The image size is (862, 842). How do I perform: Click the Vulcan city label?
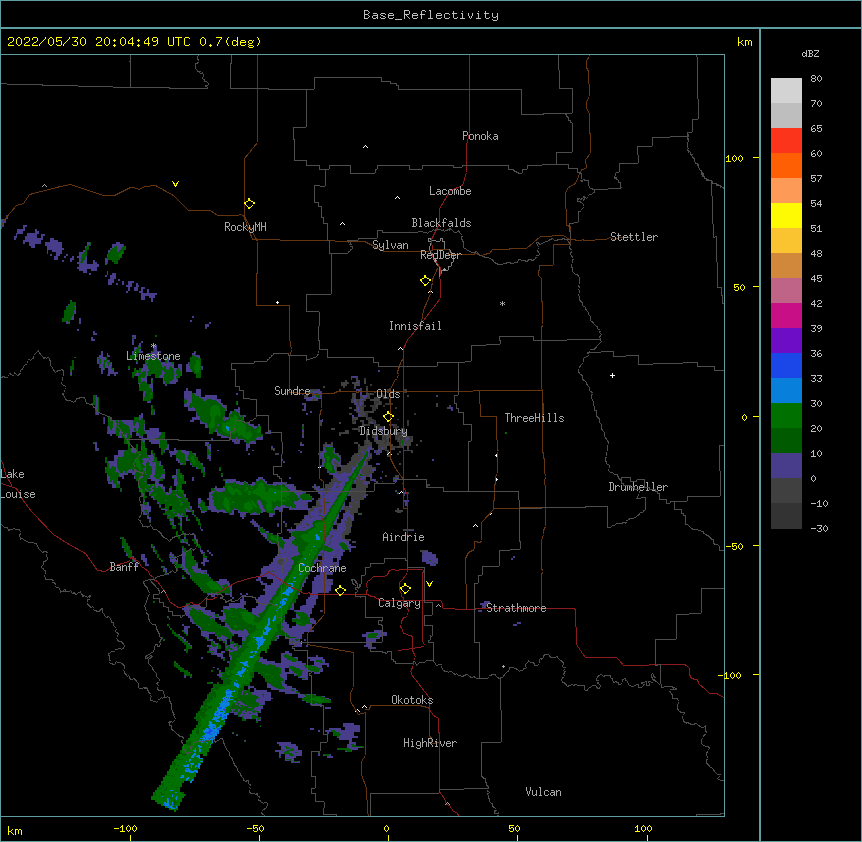click(543, 792)
